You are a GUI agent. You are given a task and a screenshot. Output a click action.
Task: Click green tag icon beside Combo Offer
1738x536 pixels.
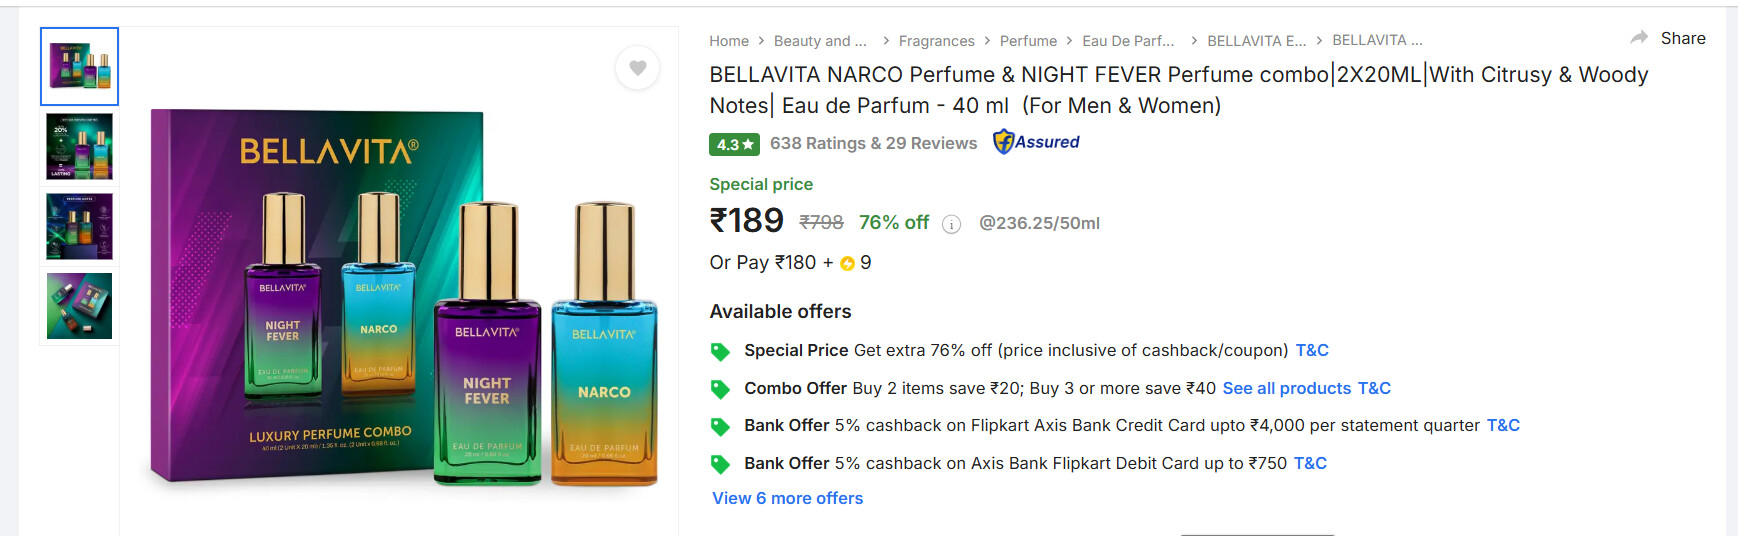pyautogui.click(x=720, y=389)
